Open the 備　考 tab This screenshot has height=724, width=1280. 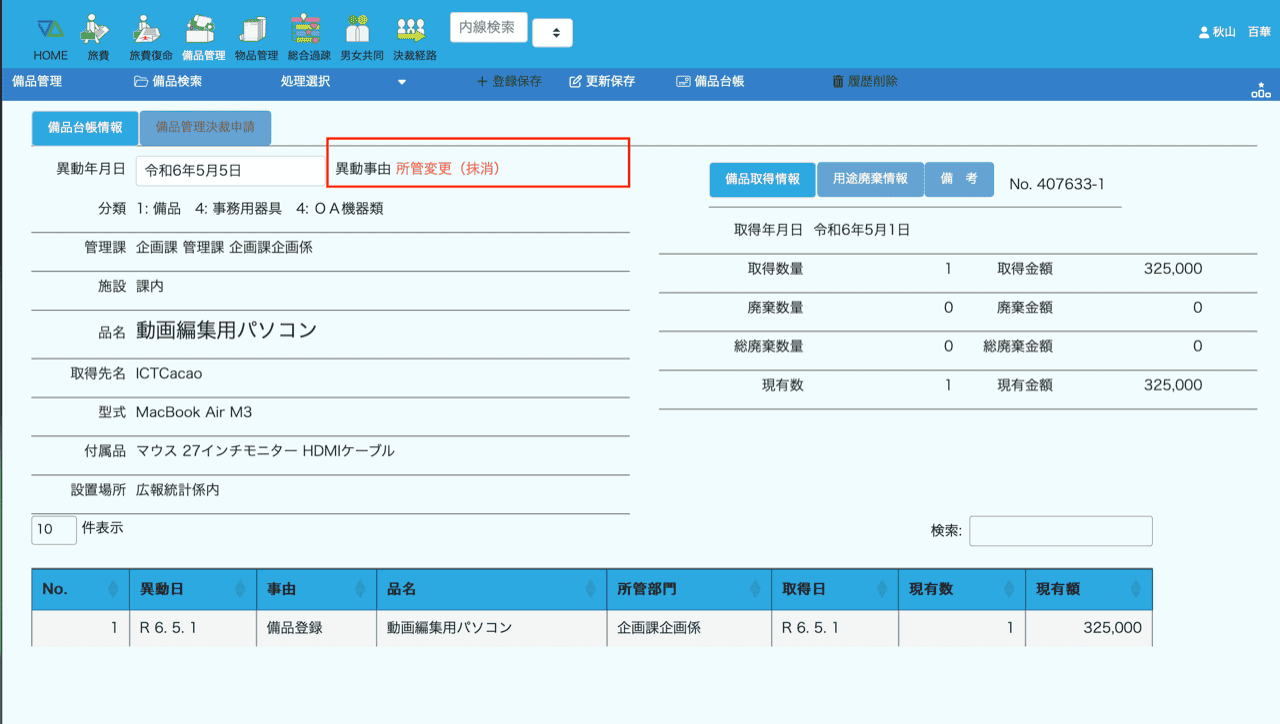point(958,179)
